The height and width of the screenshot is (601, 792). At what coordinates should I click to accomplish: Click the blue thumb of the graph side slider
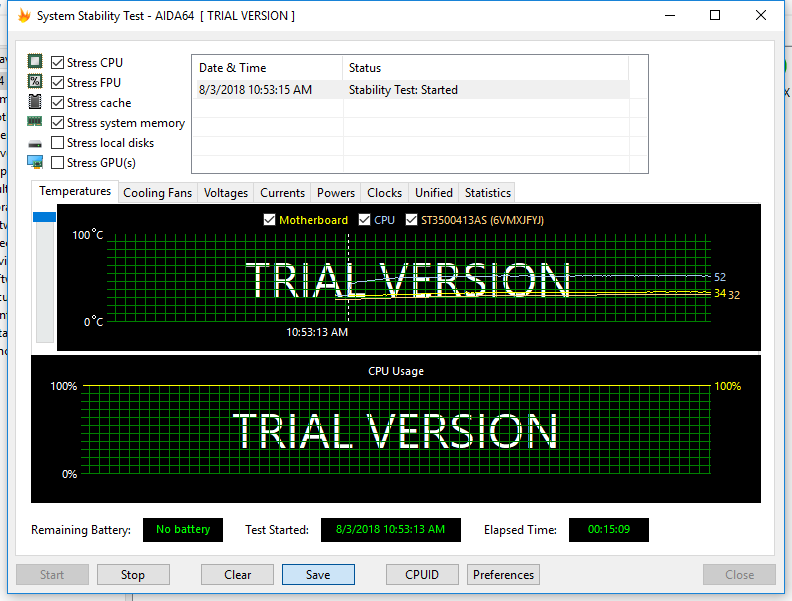(x=44, y=217)
